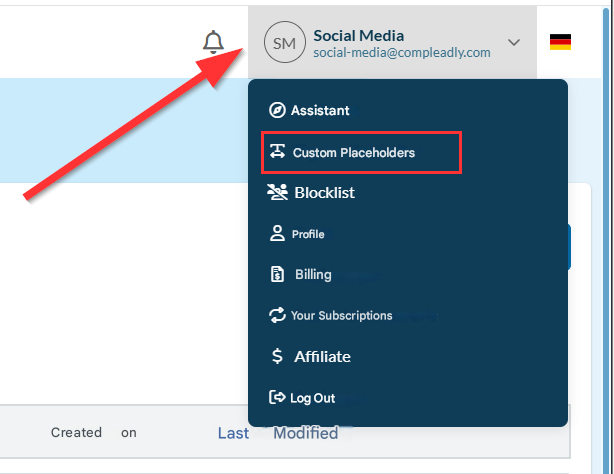The height and width of the screenshot is (474, 614).
Task: Click the Your Subscriptions arrows icon
Action: tap(277, 316)
